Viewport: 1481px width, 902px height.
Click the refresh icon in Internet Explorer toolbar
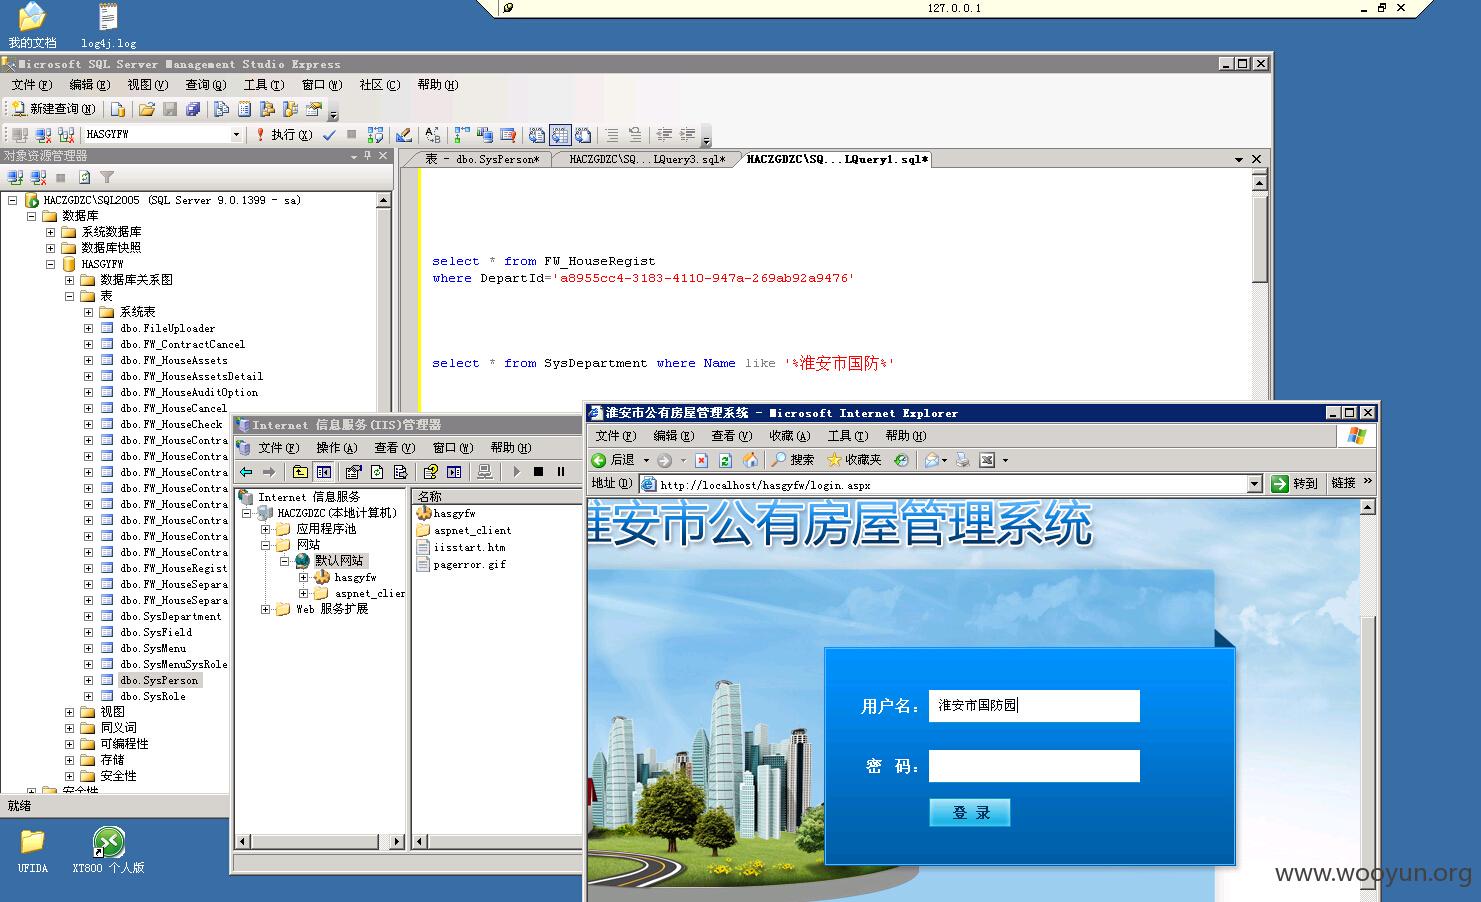point(725,460)
